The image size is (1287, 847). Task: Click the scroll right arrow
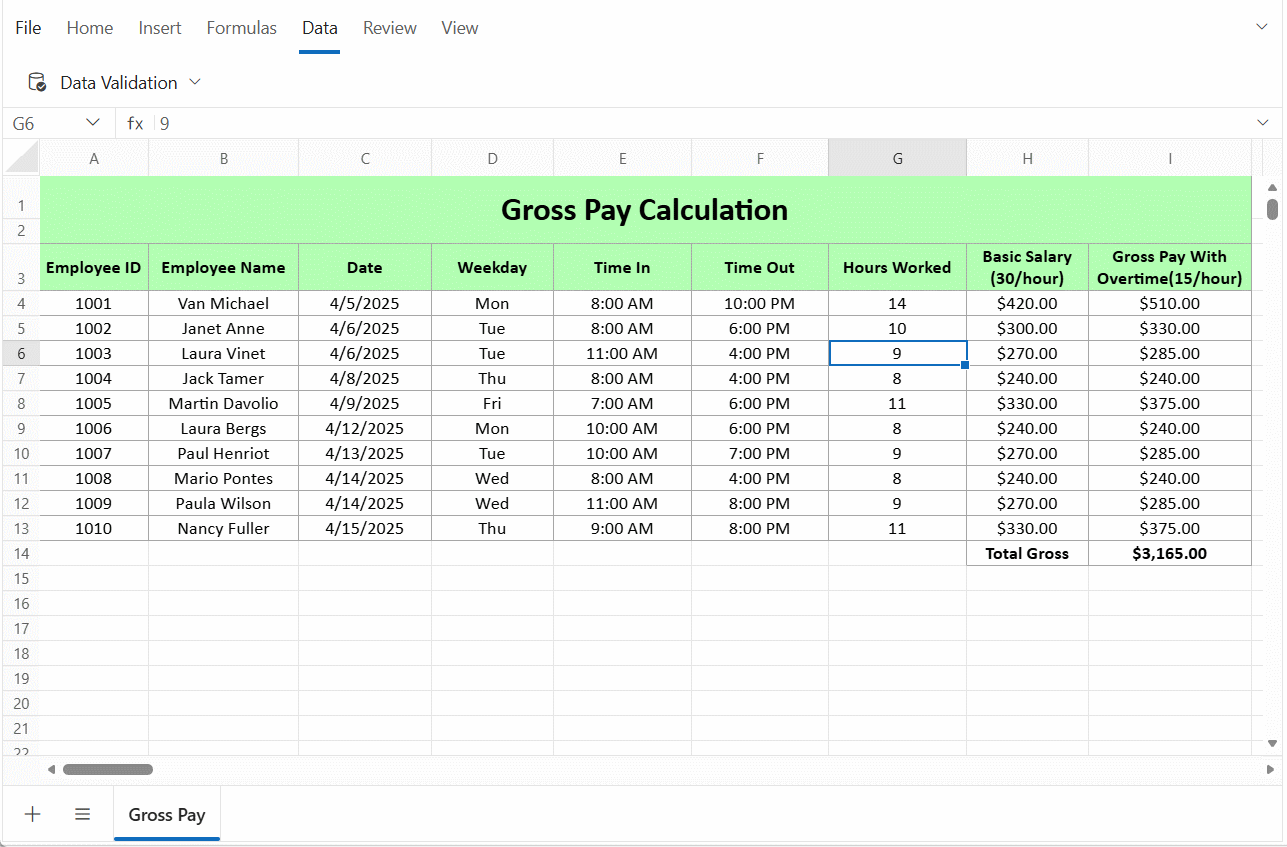(x=1270, y=769)
